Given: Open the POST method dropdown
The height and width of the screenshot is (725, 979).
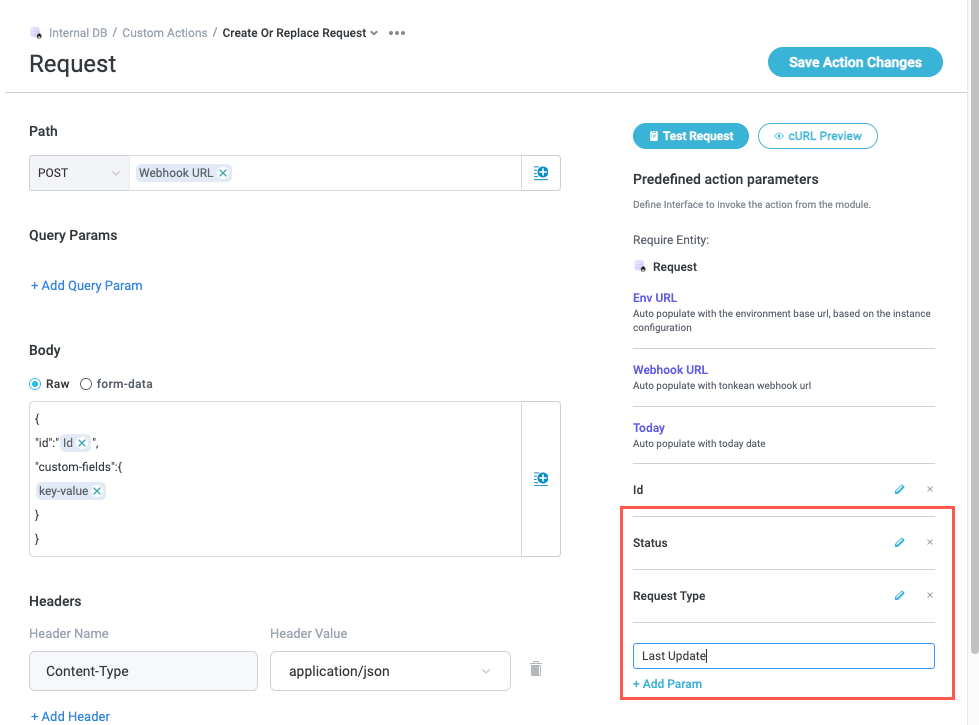Looking at the screenshot, I should click(x=79, y=173).
